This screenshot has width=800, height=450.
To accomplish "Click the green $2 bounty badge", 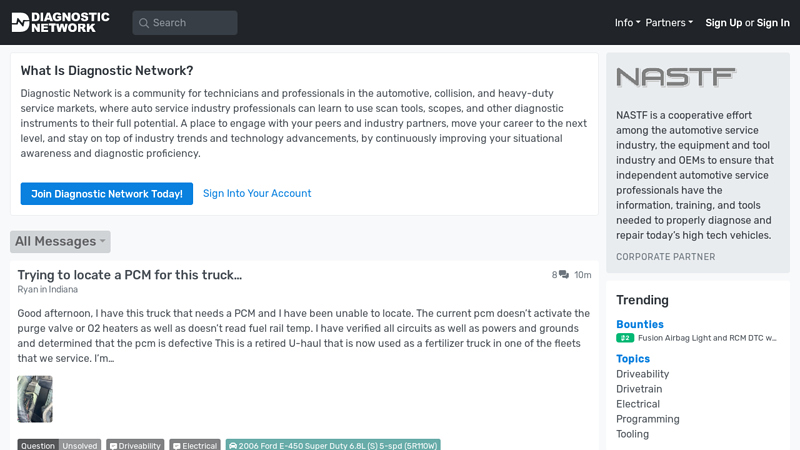I will [x=625, y=338].
